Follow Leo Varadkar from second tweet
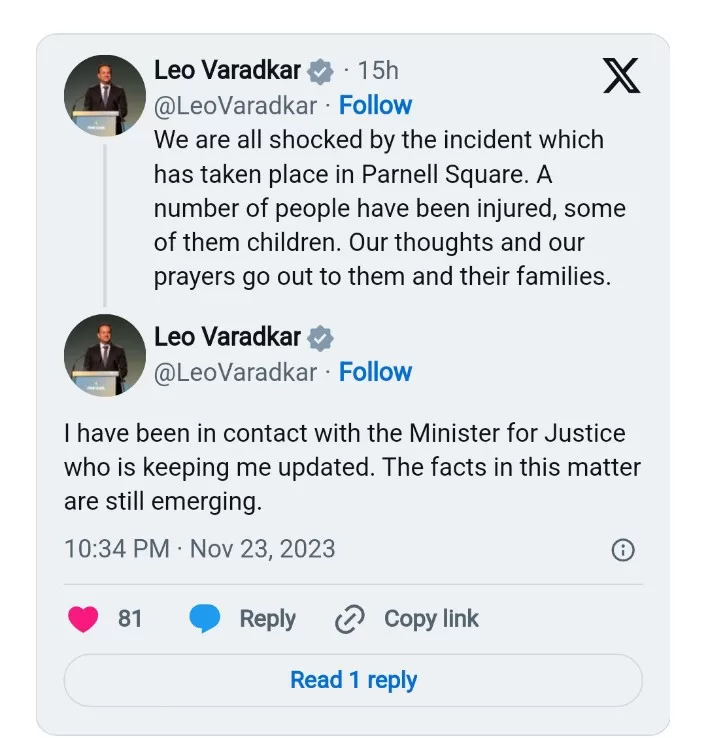Image resolution: width=706 pixels, height=738 pixels. click(375, 372)
